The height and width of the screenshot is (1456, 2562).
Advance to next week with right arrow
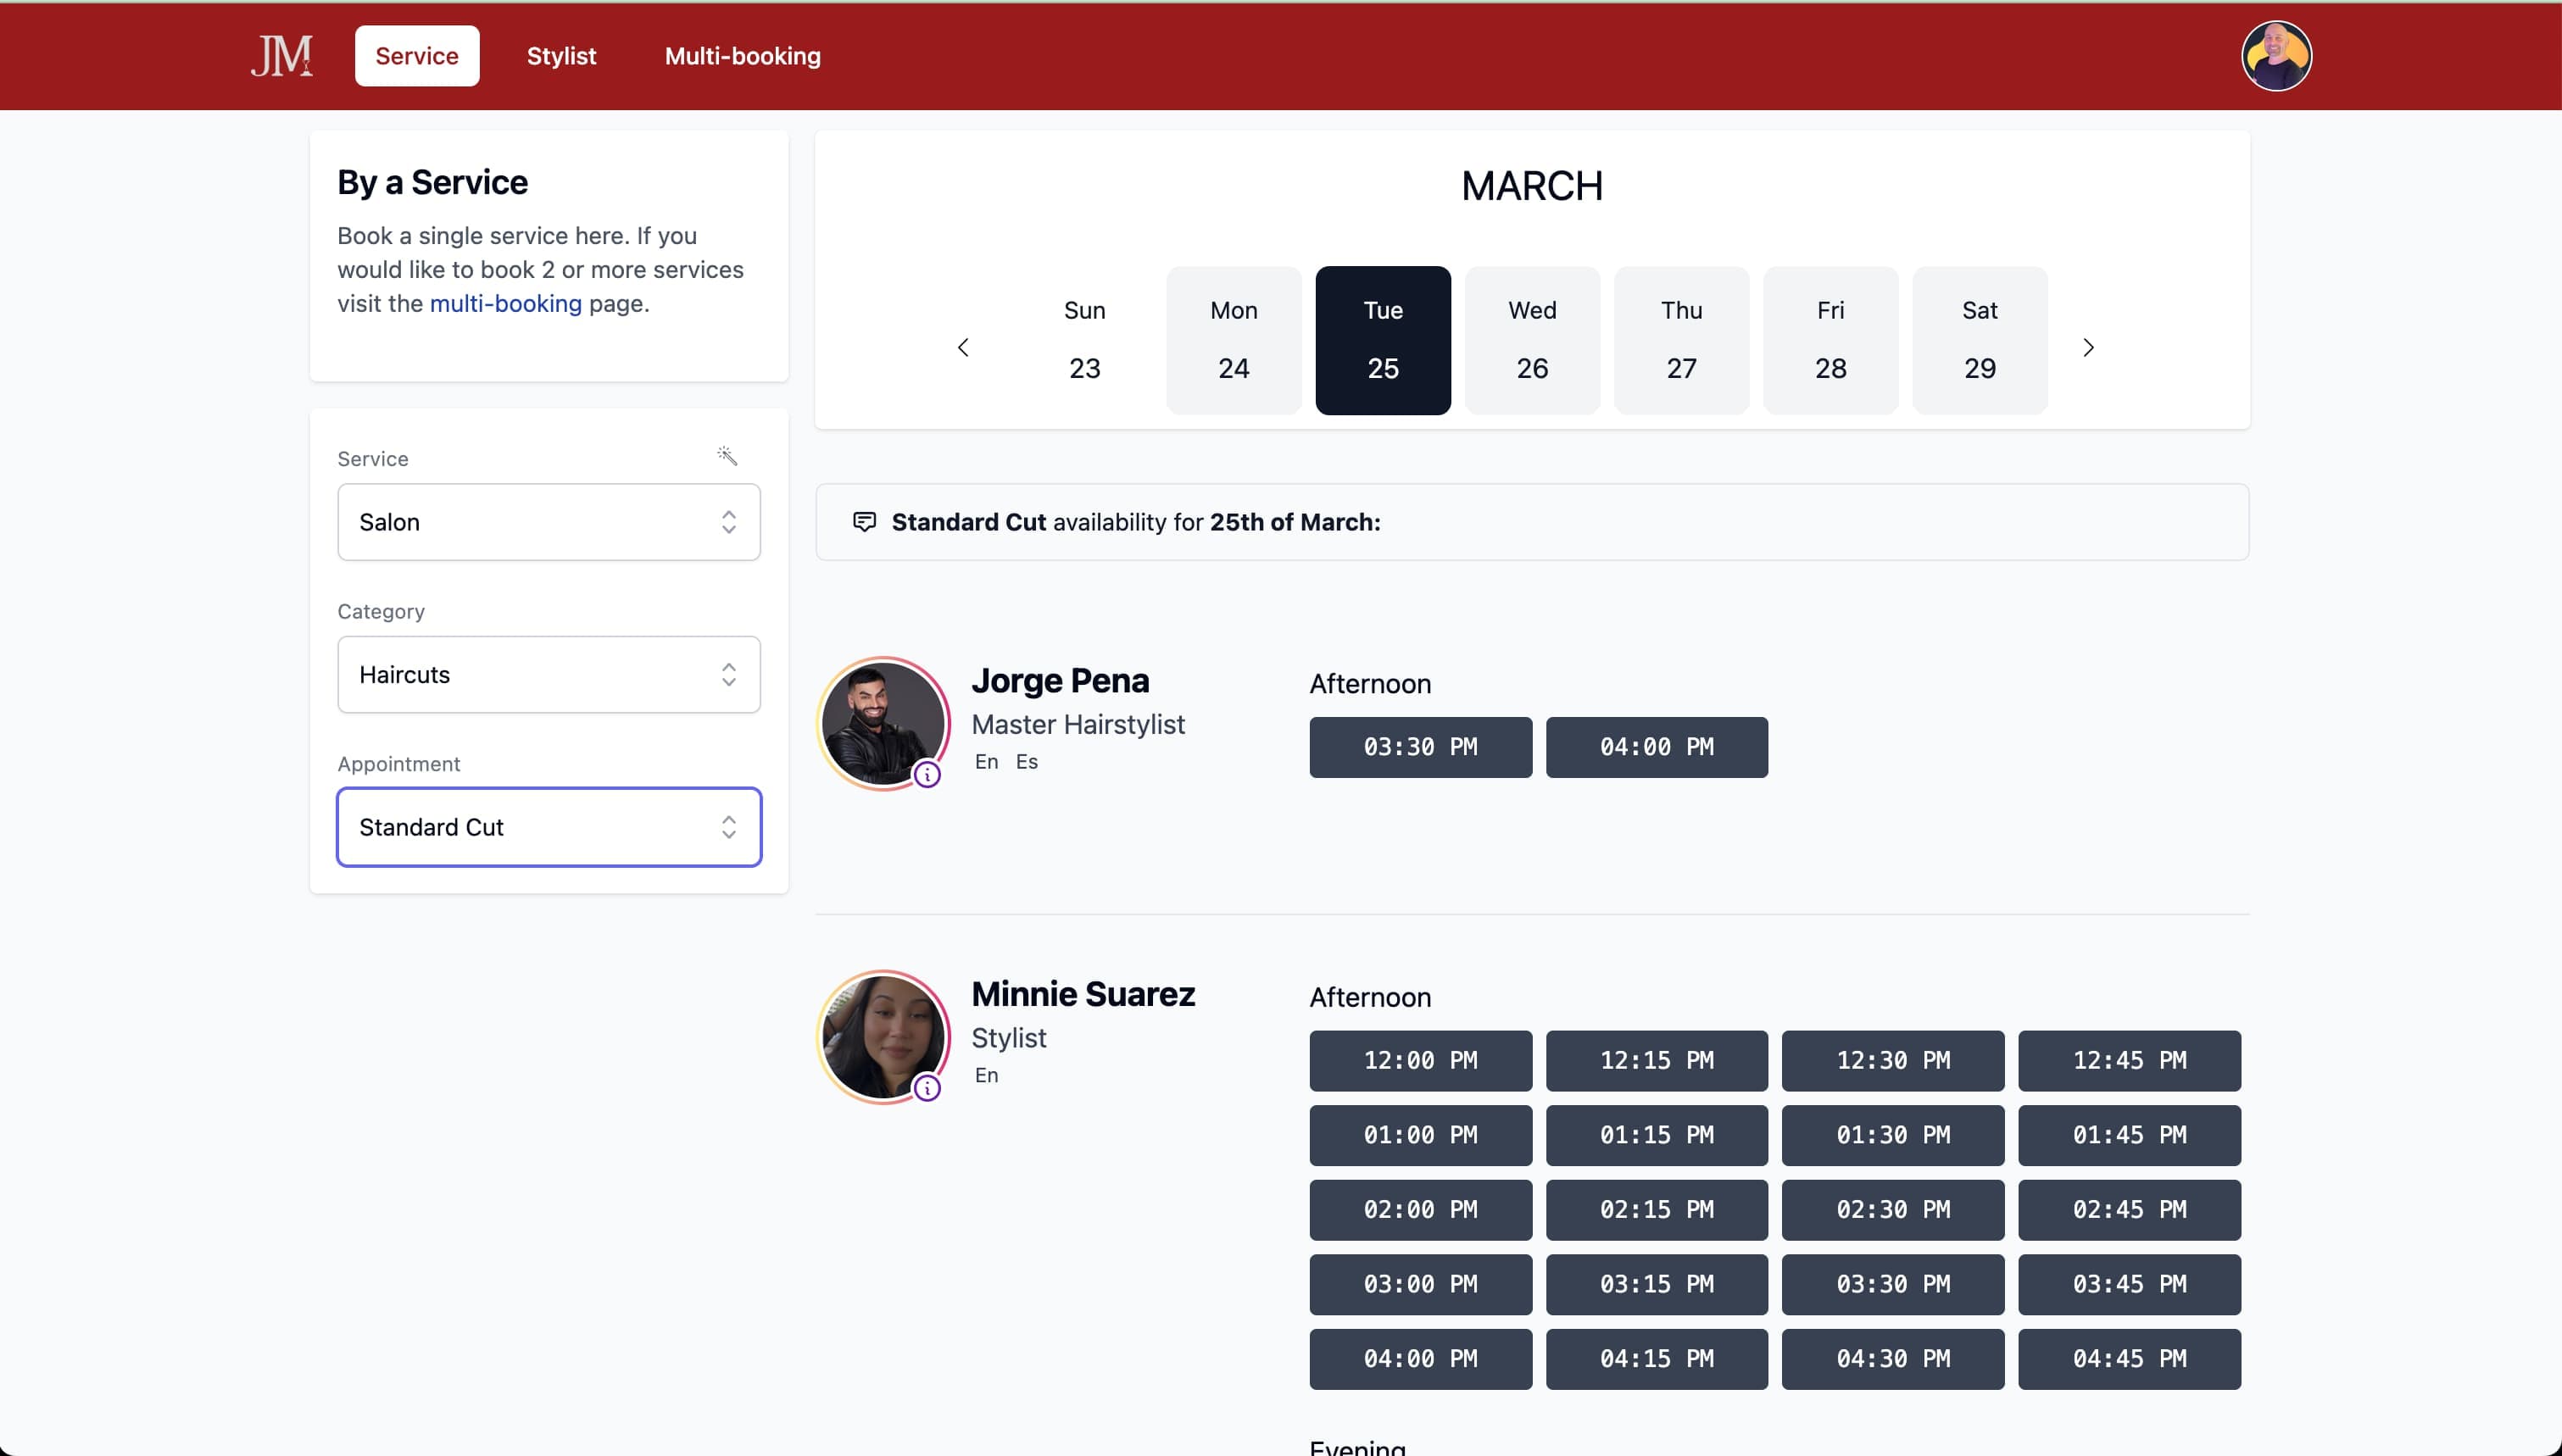pyautogui.click(x=2088, y=346)
